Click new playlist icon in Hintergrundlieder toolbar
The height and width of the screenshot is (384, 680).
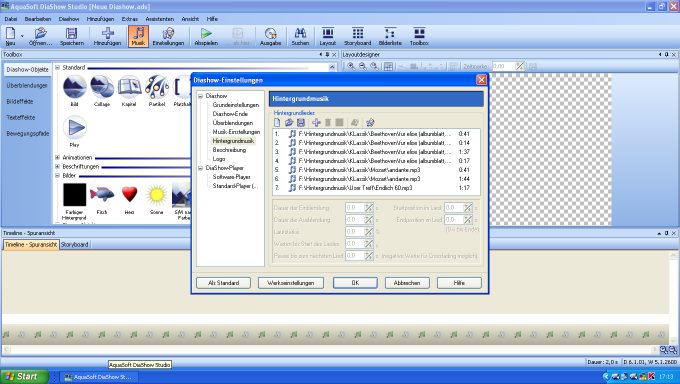(x=277, y=123)
